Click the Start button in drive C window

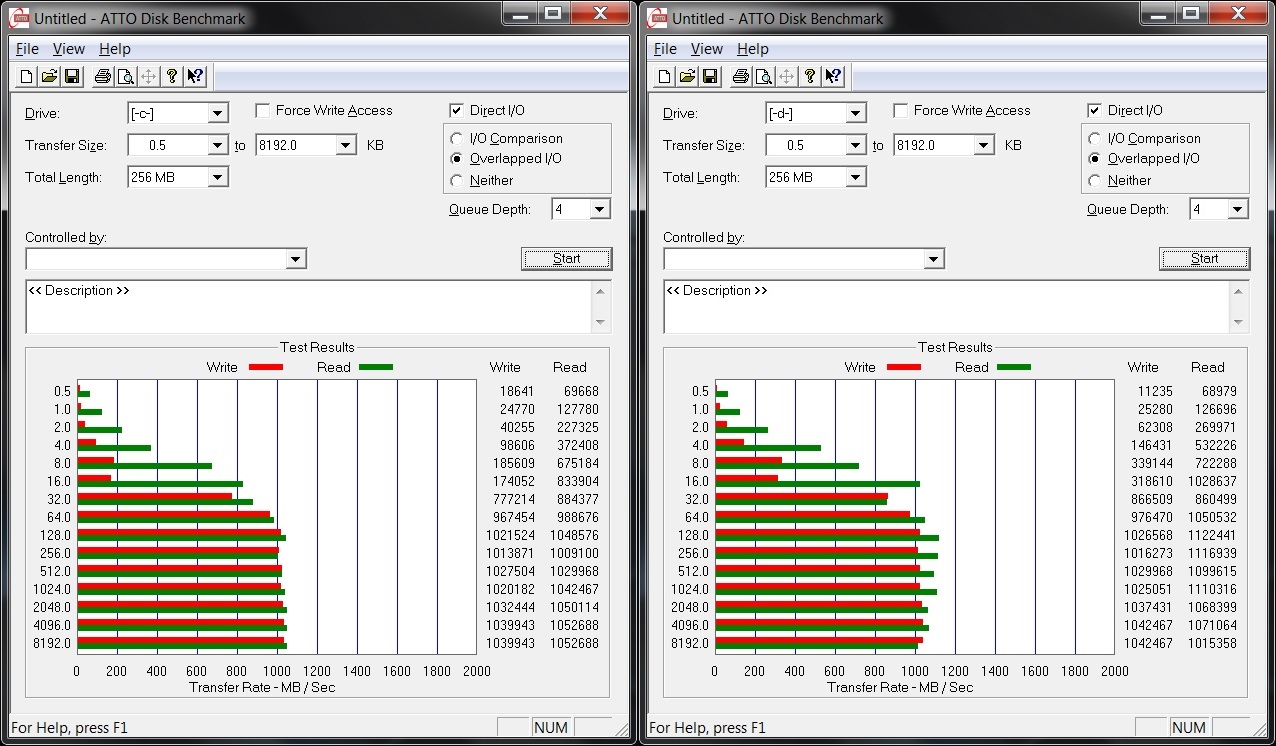point(567,258)
